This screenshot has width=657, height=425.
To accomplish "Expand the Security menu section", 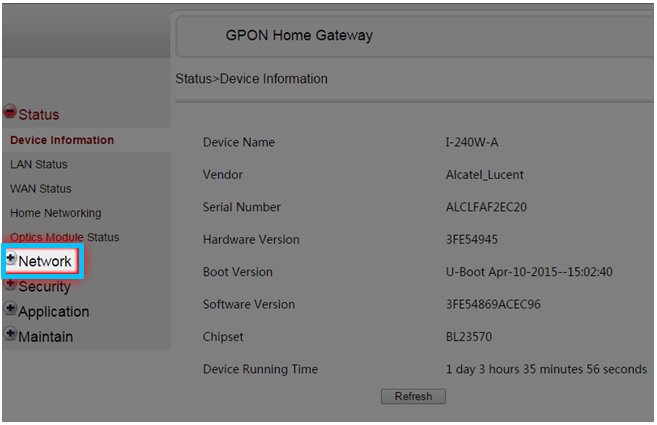I will coord(44,287).
